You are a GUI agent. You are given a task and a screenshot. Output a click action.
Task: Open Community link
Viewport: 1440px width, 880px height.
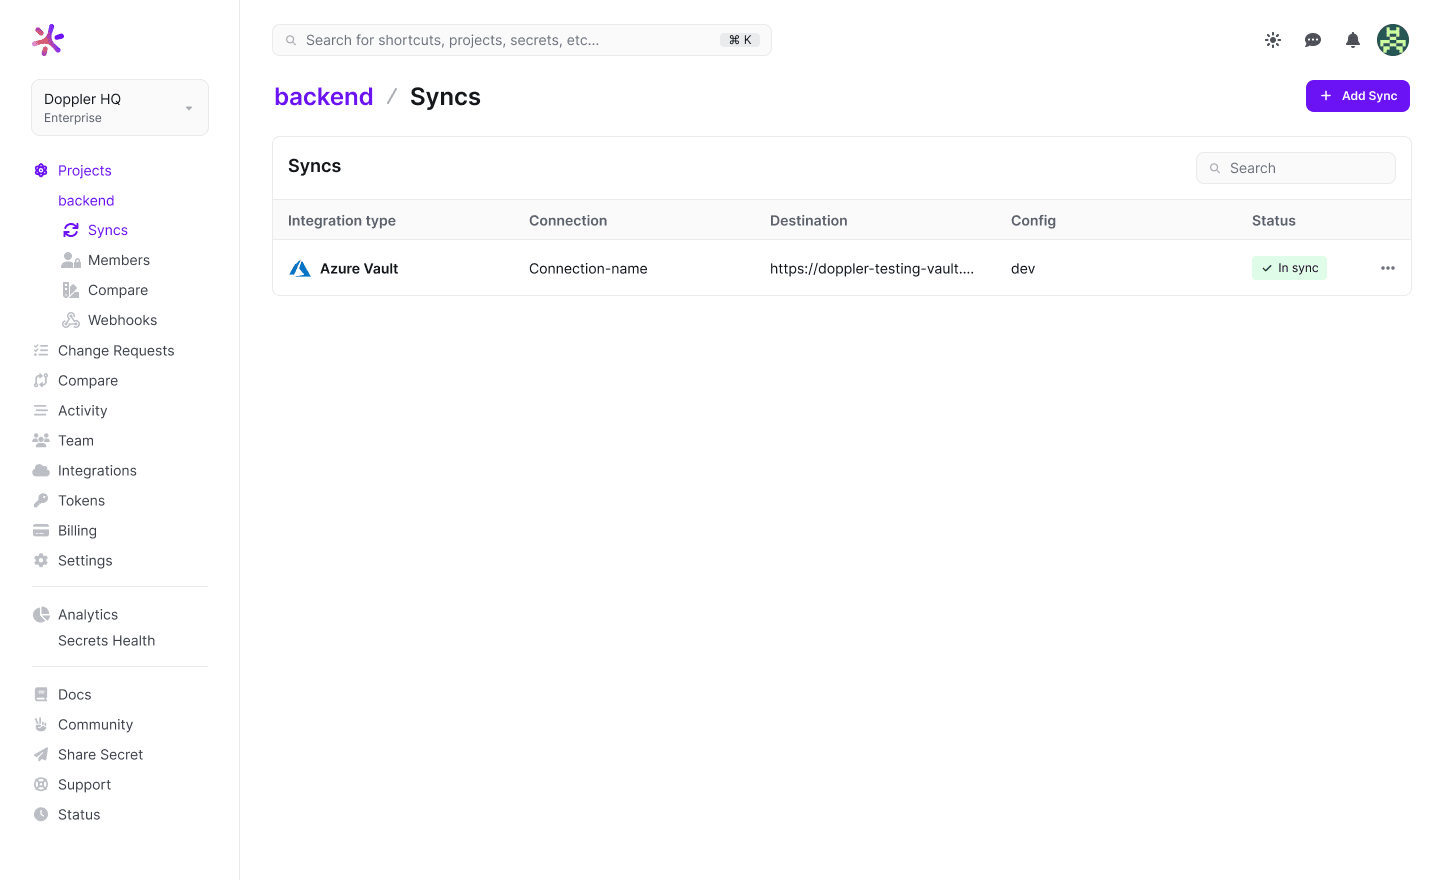pyautogui.click(x=95, y=725)
